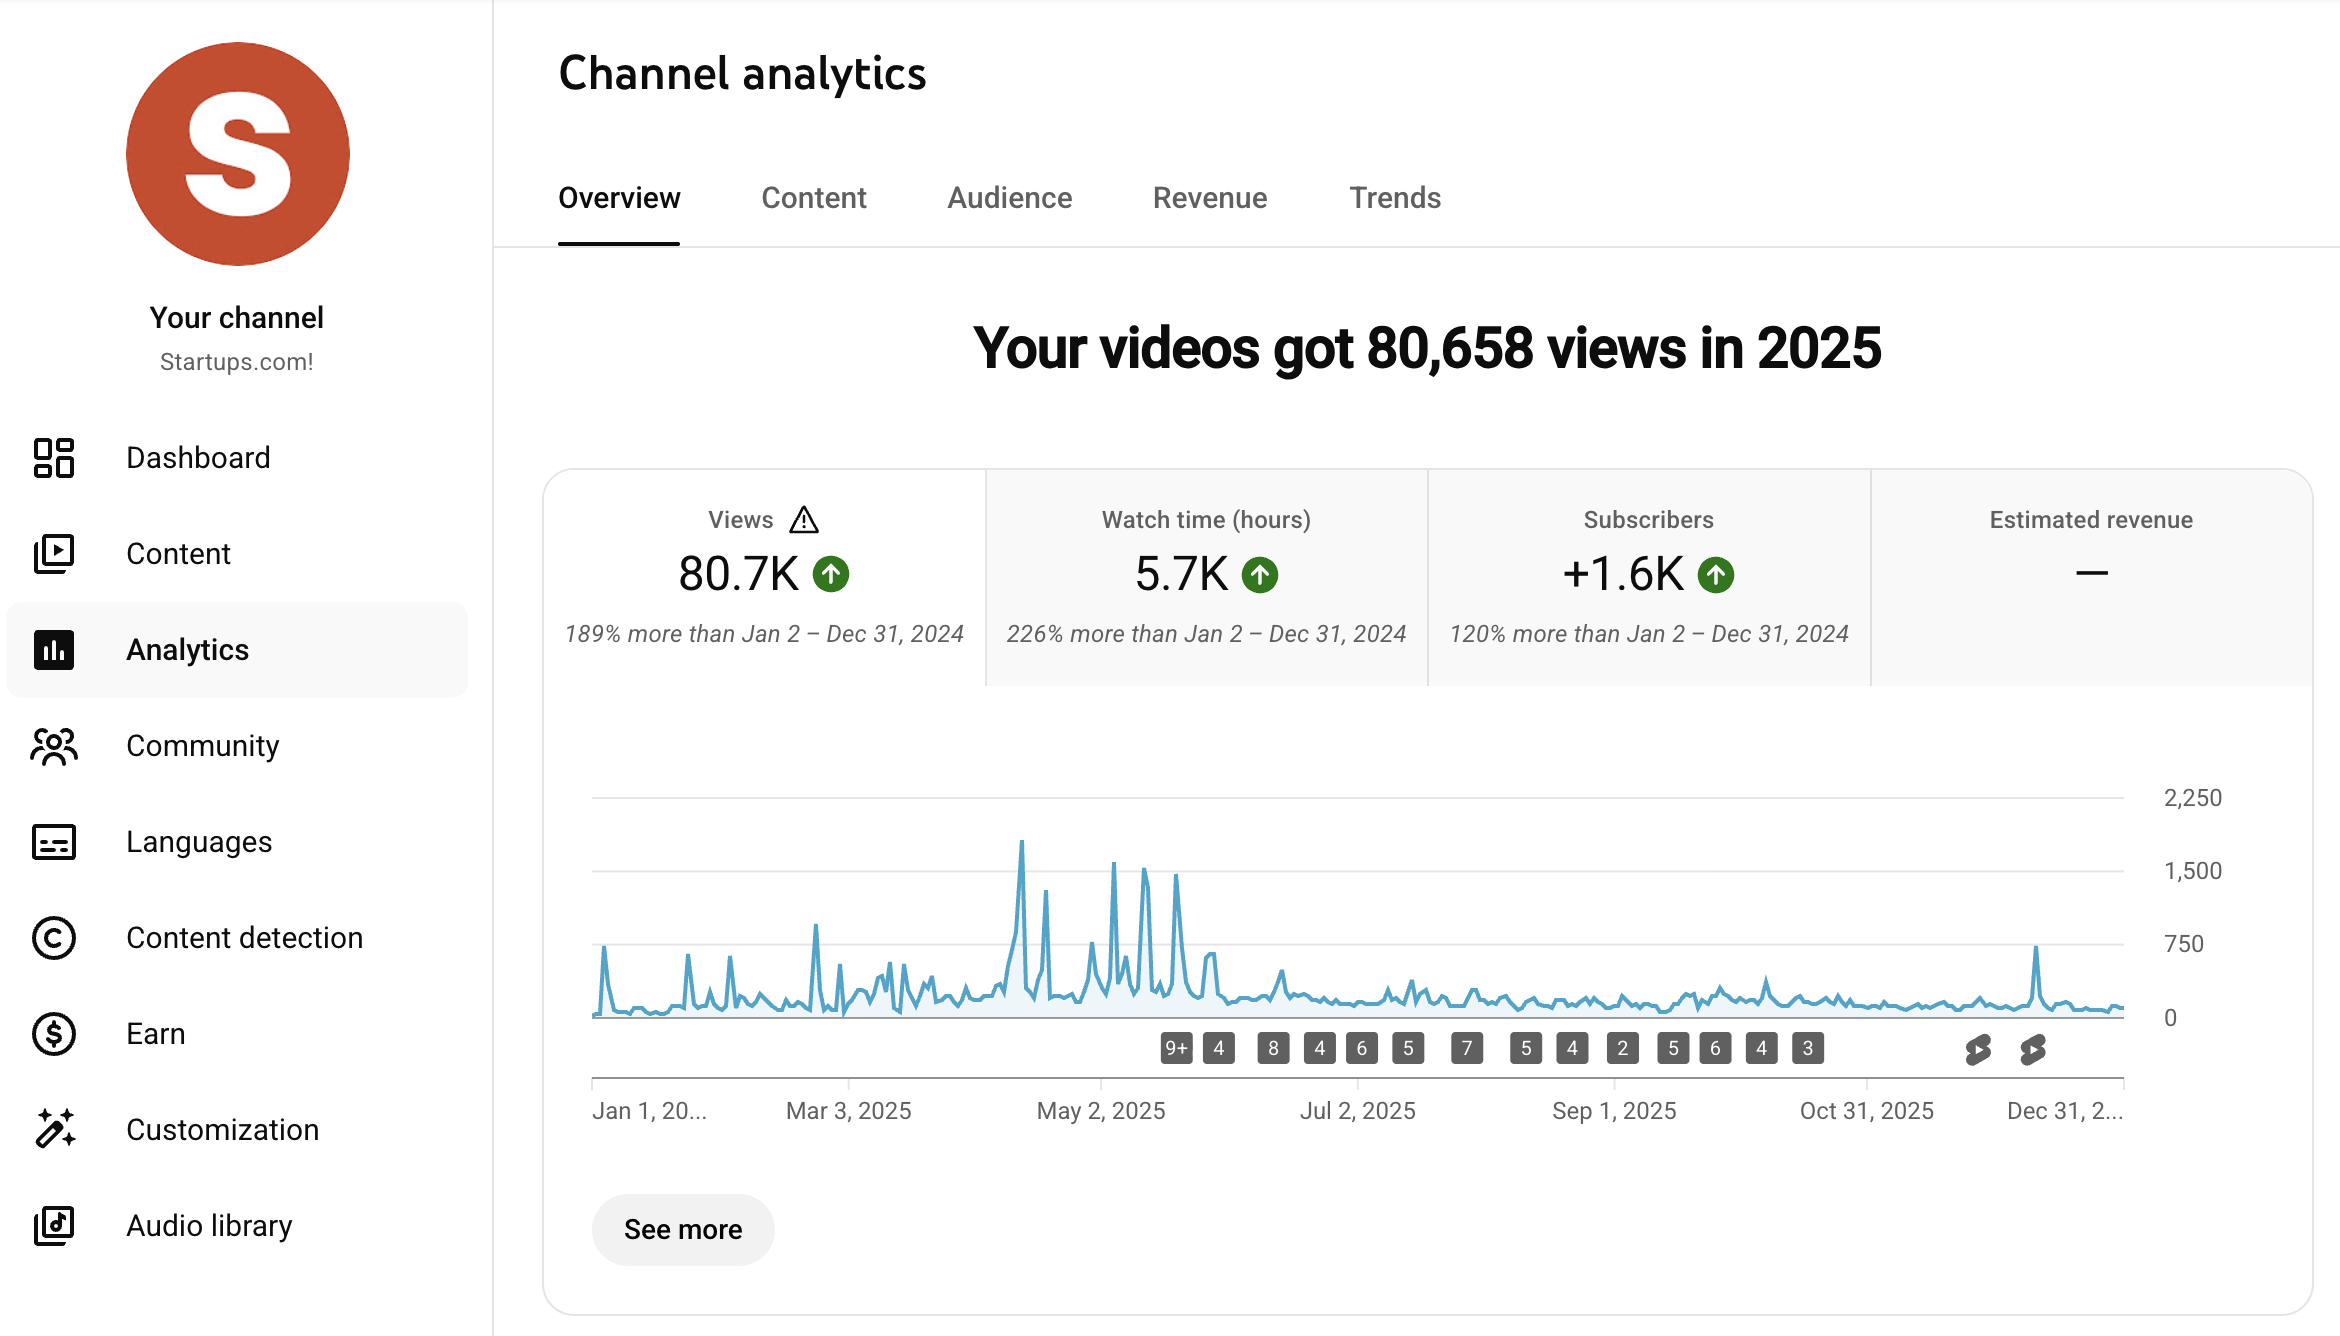The height and width of the screenshot is (1336, 2340).
Task: Click the first Shorts marker icon
Action: pyautogui.click(x=1978, y=1049)
